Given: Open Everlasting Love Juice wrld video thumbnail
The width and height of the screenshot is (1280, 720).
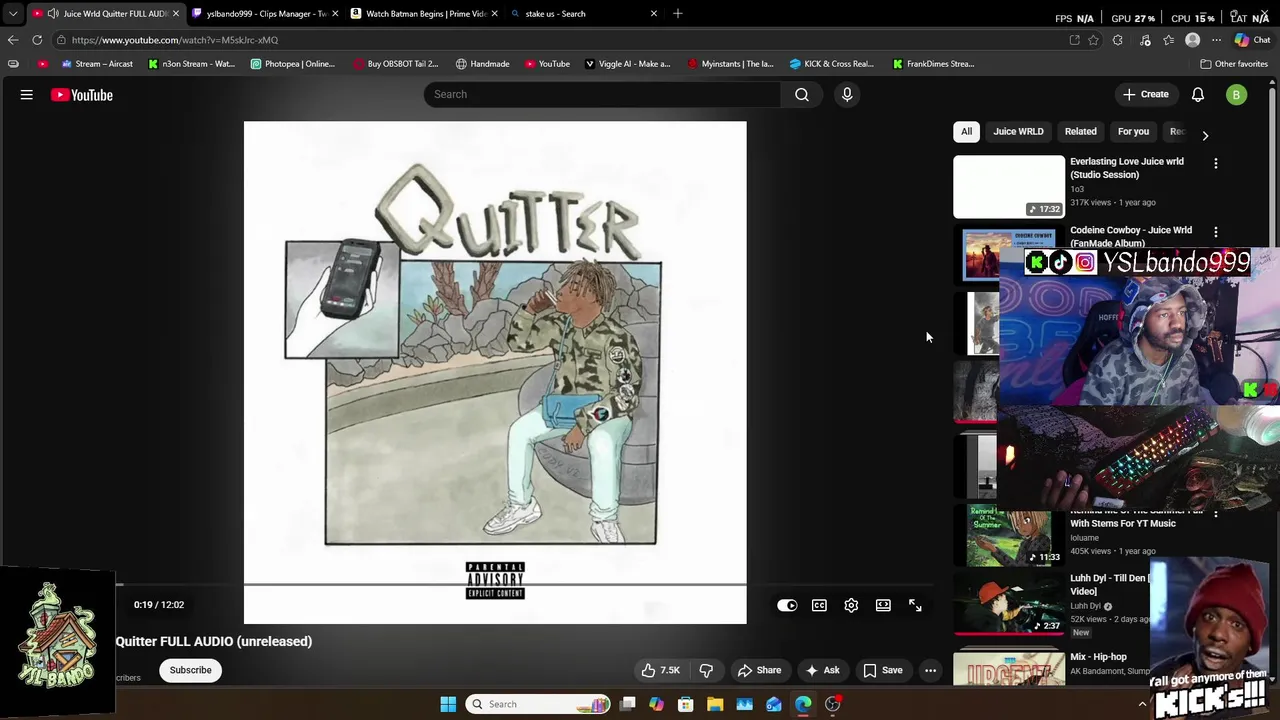Looking at the screenshot, I should click(x=1009, y=187).
